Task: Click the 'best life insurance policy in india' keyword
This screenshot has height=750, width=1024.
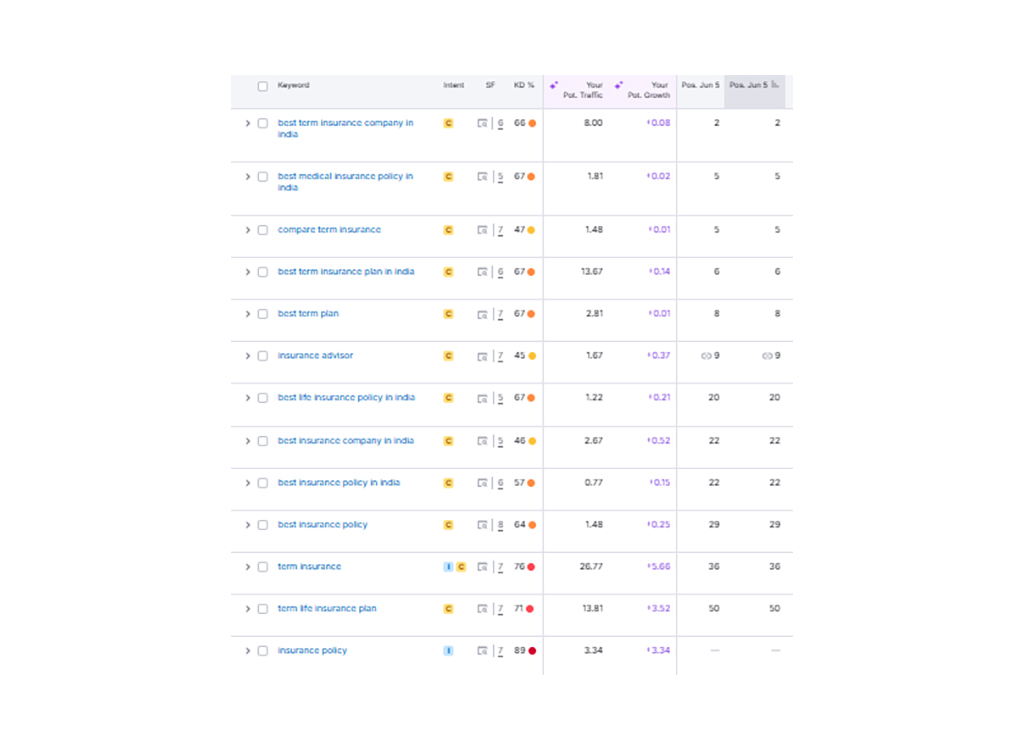Action: (346, 397)
